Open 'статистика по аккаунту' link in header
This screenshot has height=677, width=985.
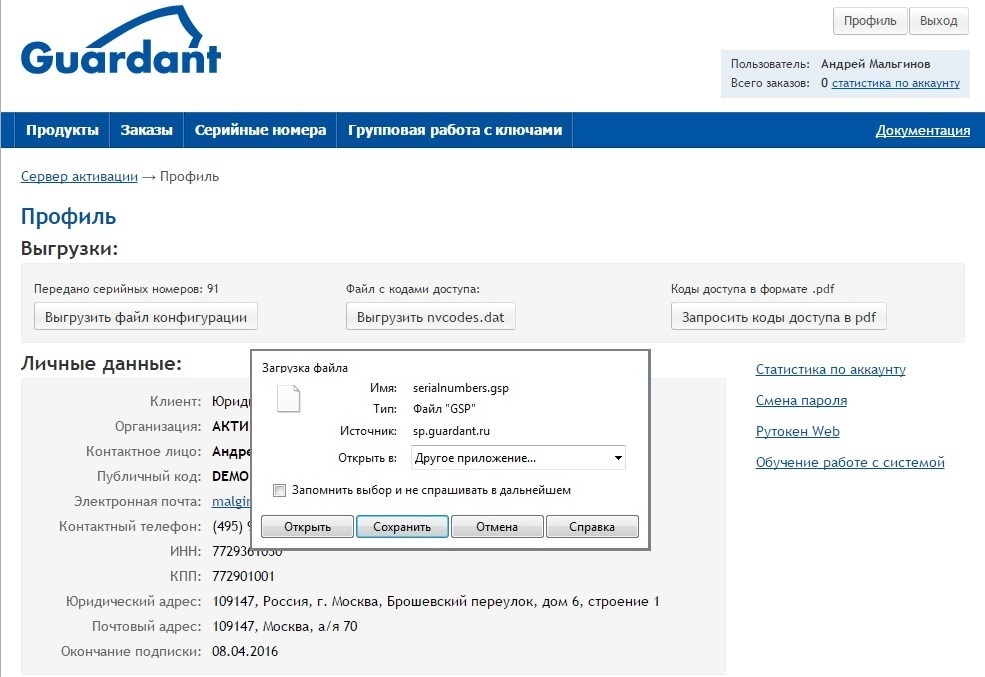895,83
